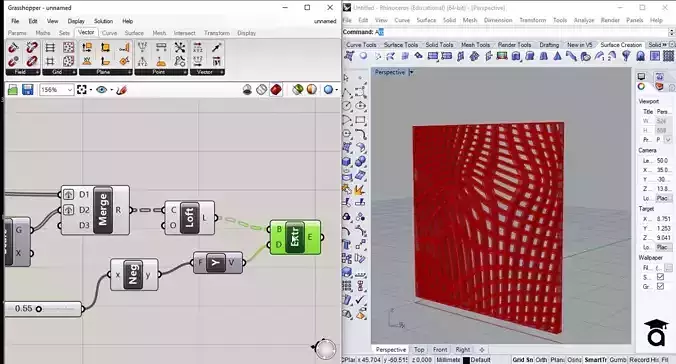Select the Rhino pointer select tool

[x=346, y=78]
